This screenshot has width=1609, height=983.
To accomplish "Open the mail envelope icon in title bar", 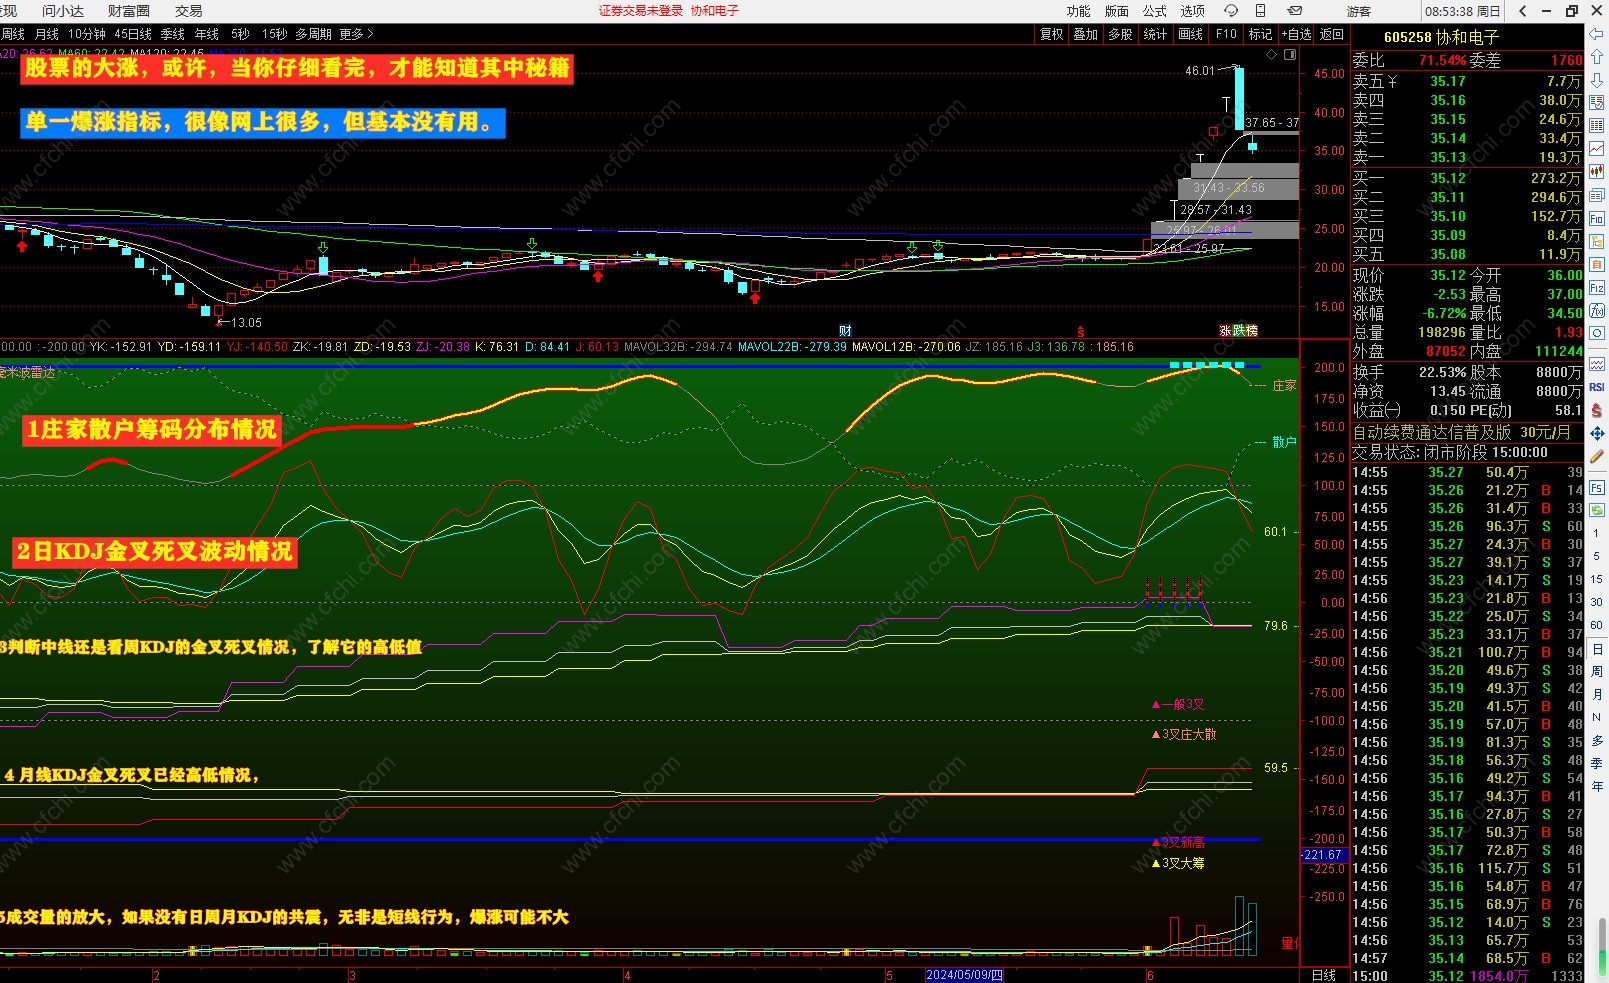I will click(1294, 11).
